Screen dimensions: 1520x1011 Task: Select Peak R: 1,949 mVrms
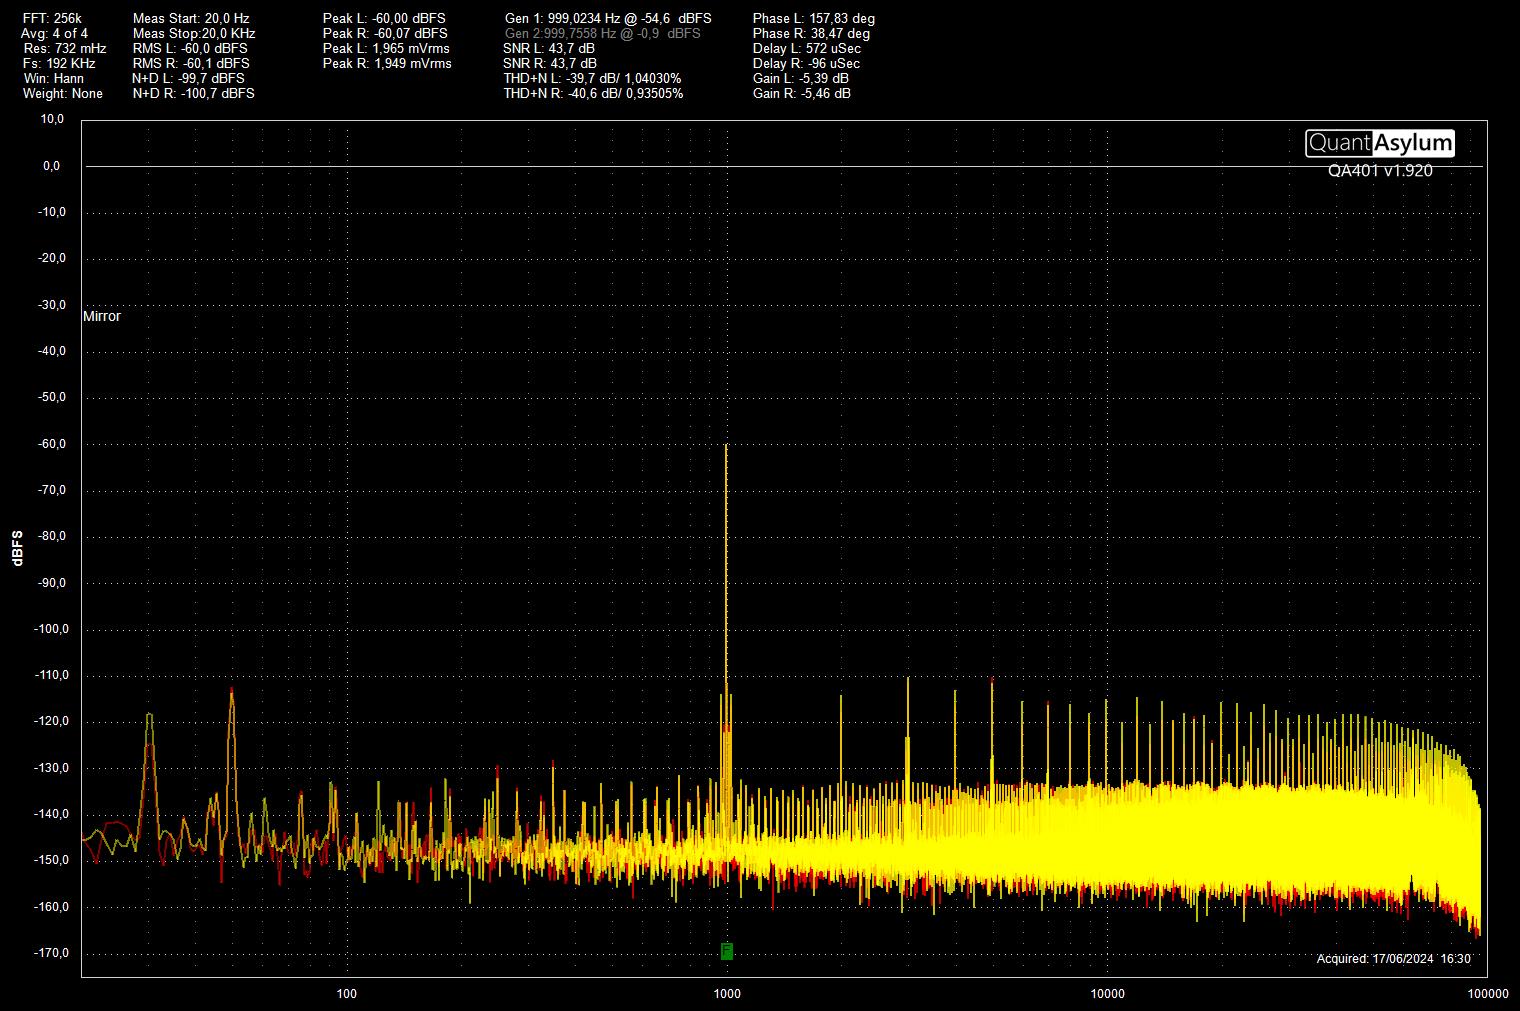click(387, 63)
